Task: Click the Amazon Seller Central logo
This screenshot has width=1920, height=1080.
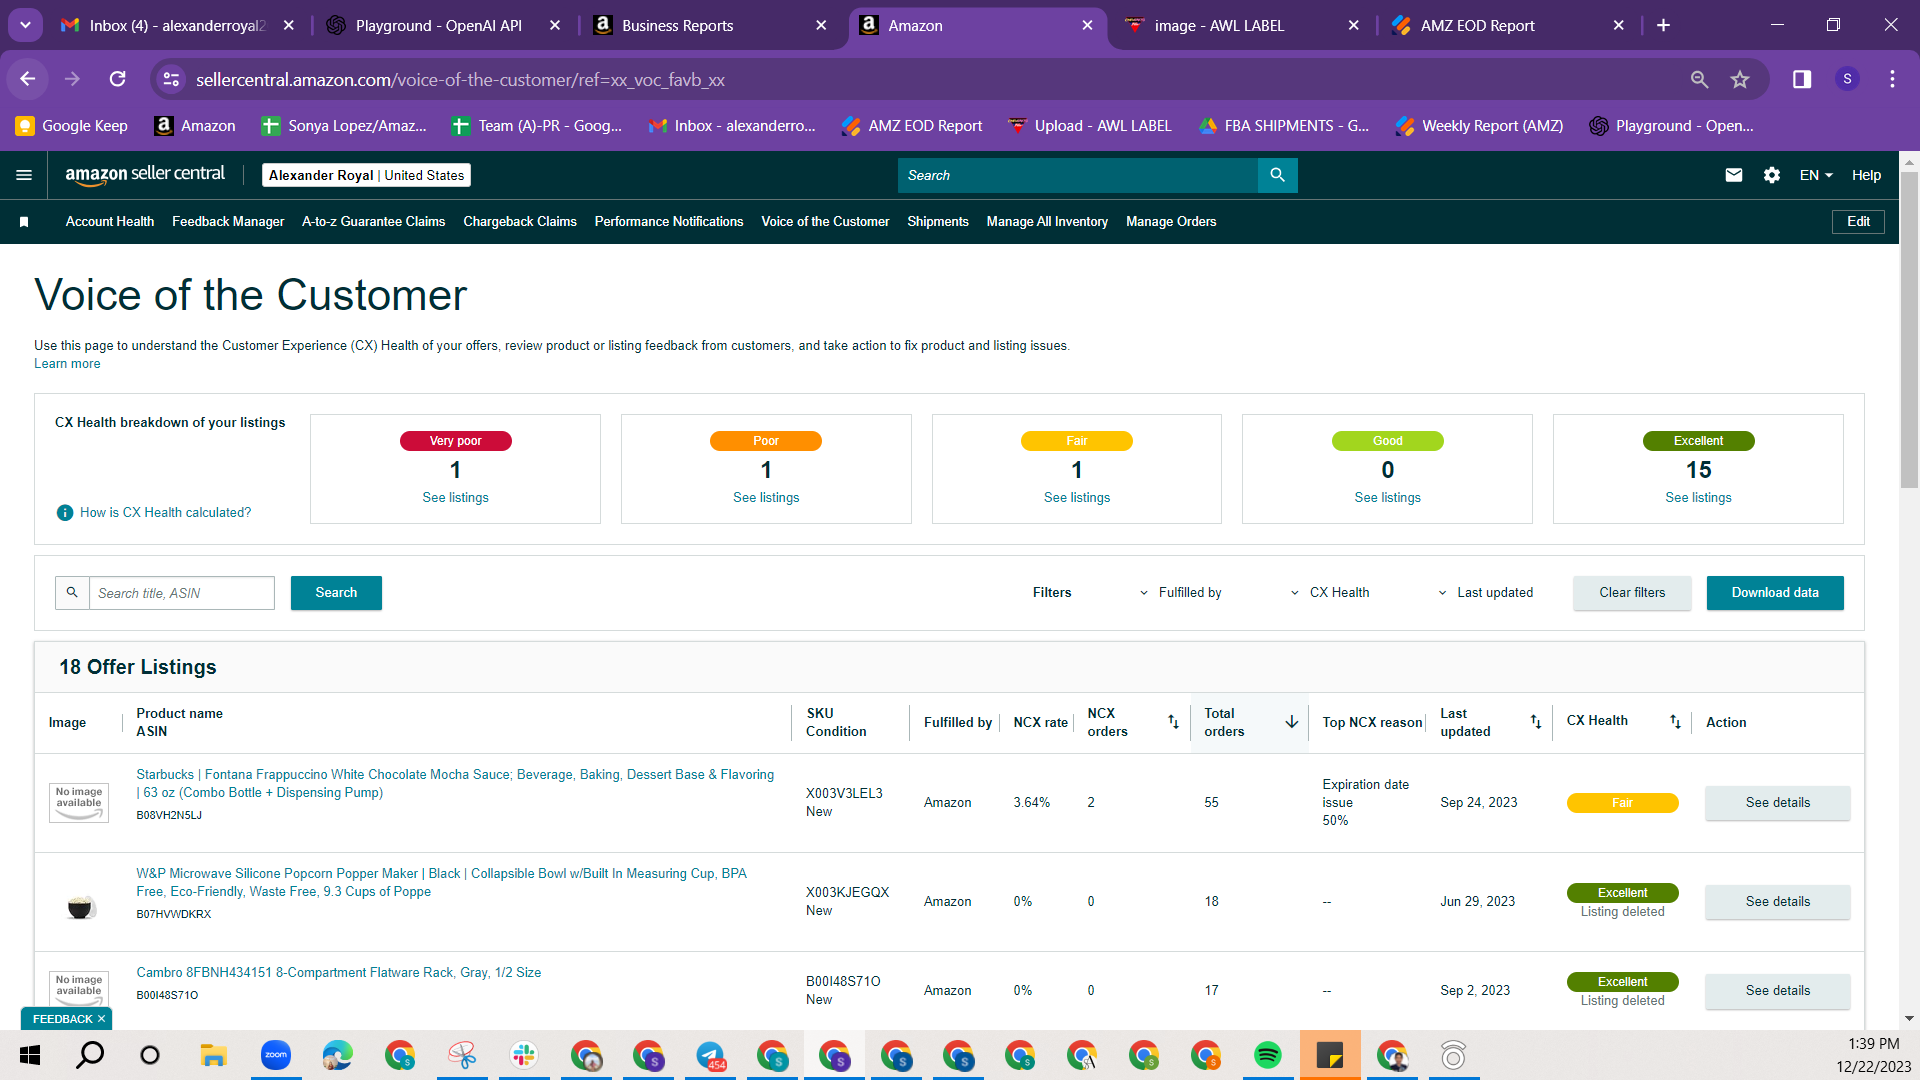Action: [145, 175]
